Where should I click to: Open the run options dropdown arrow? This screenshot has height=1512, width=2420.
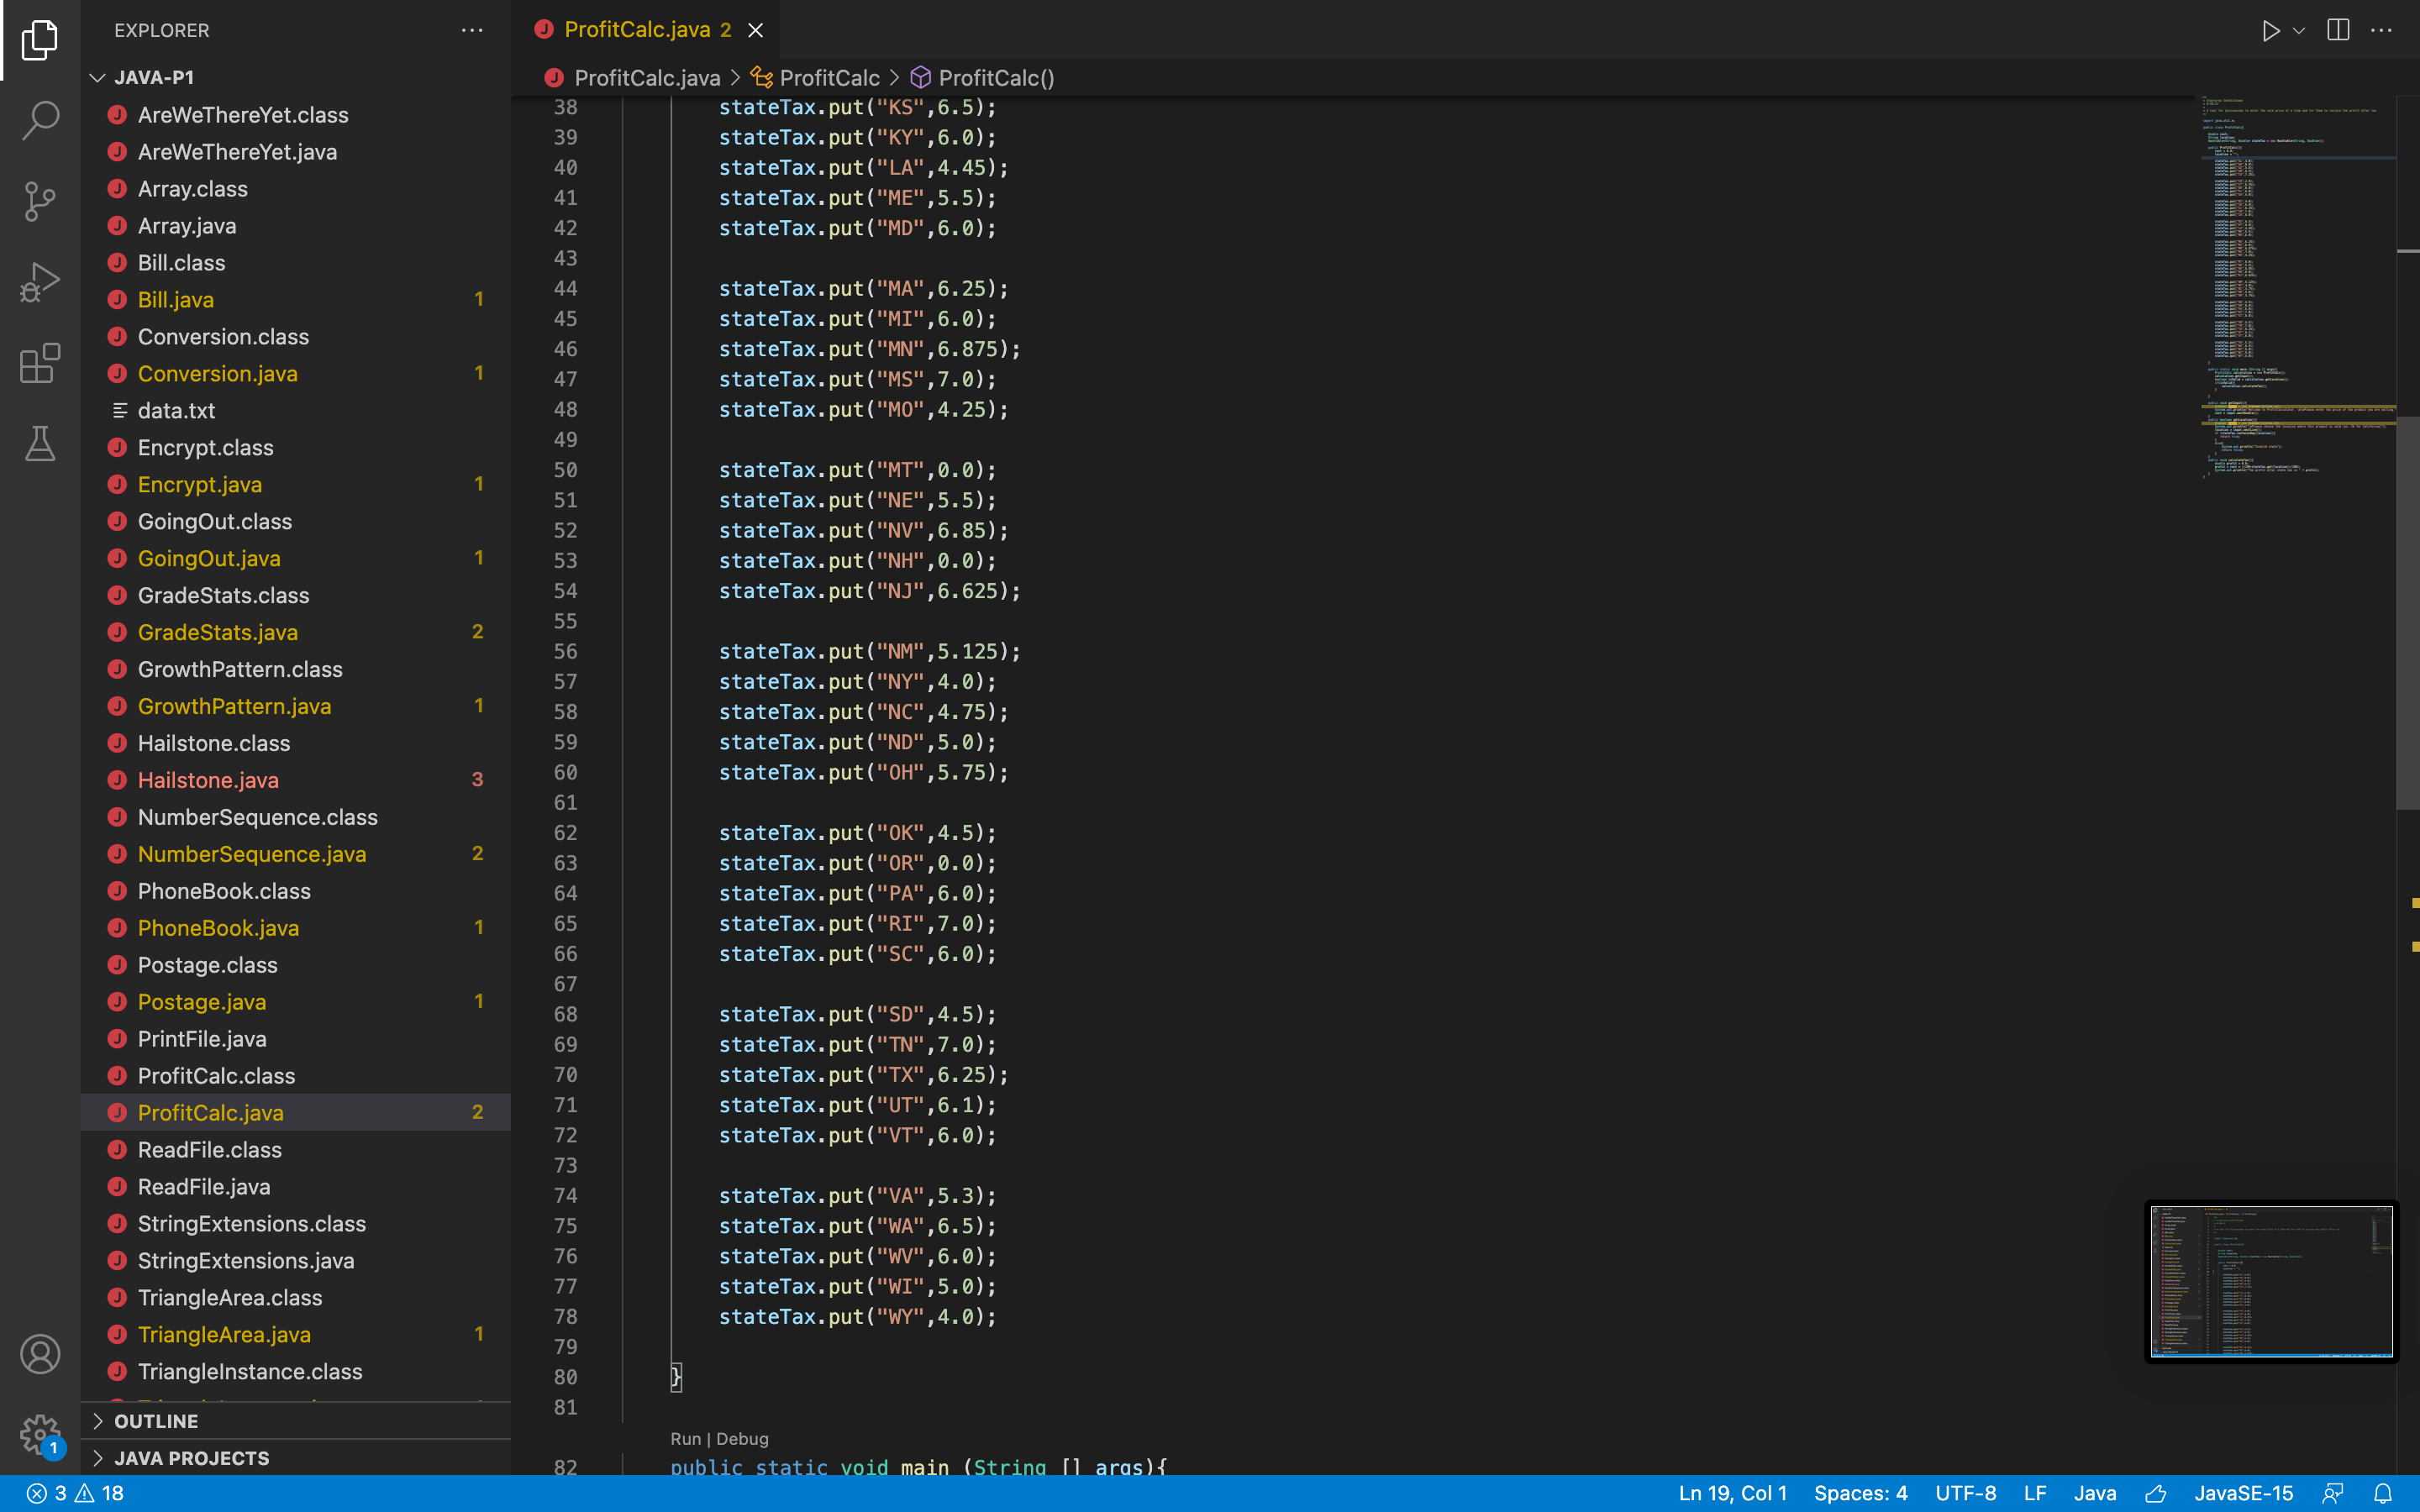click(x=2299, y=31)
